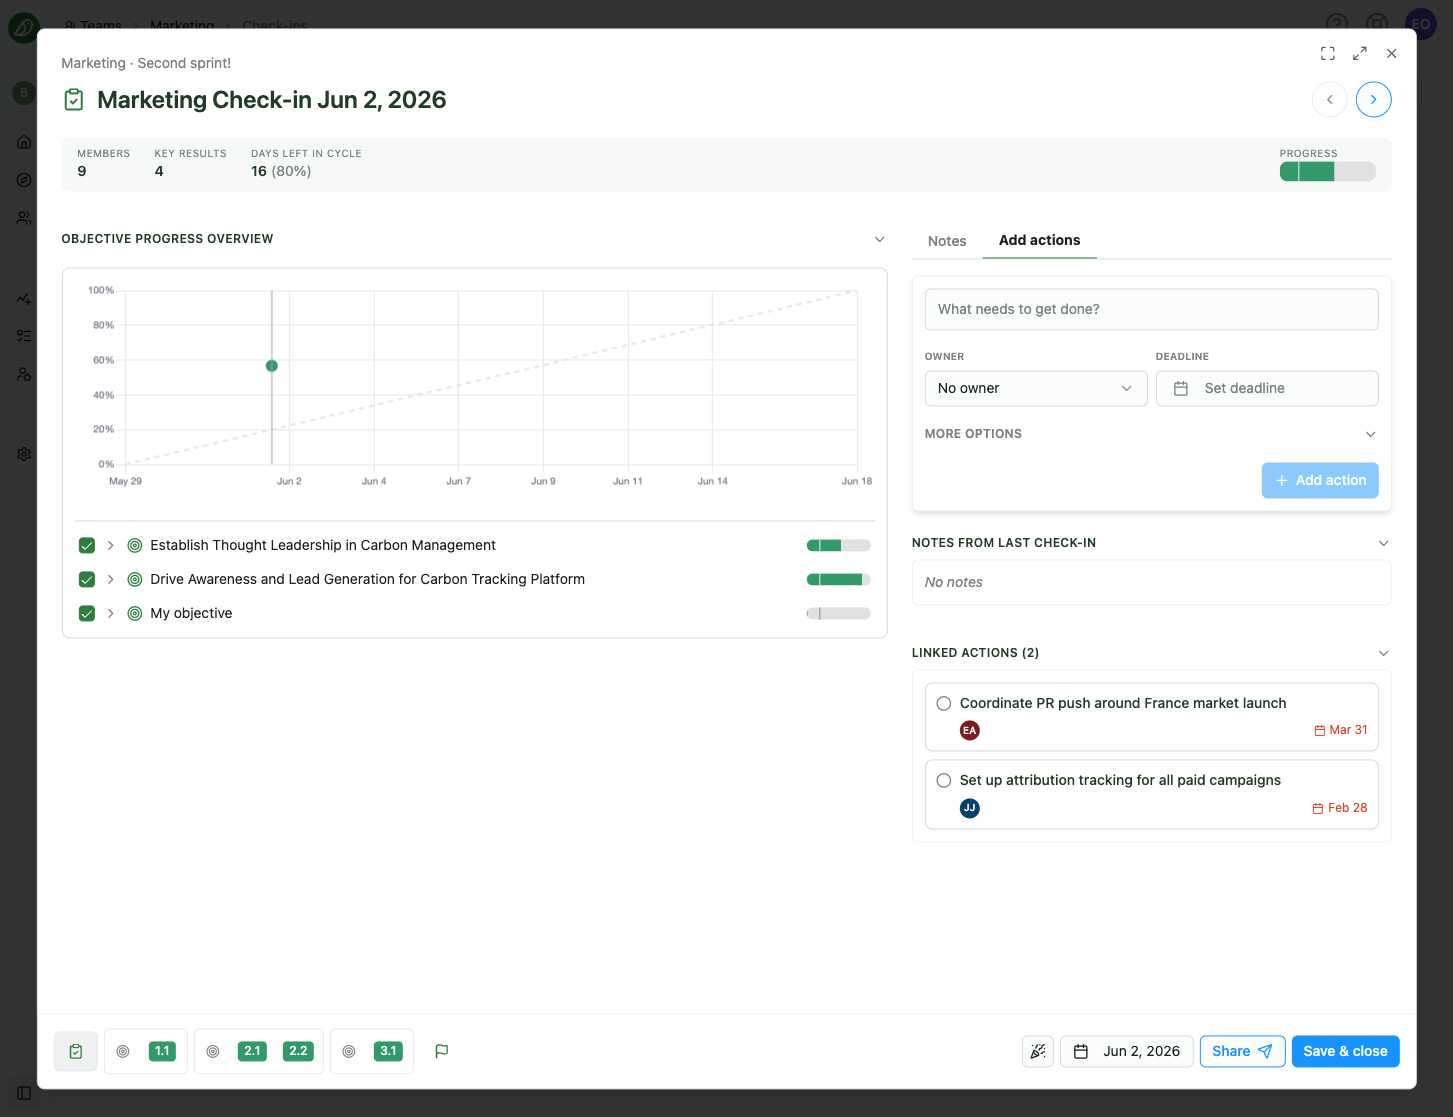Mark Coordinate PR push action complete
Screen dimensions: 1453x1117
[x=943, y=703]
